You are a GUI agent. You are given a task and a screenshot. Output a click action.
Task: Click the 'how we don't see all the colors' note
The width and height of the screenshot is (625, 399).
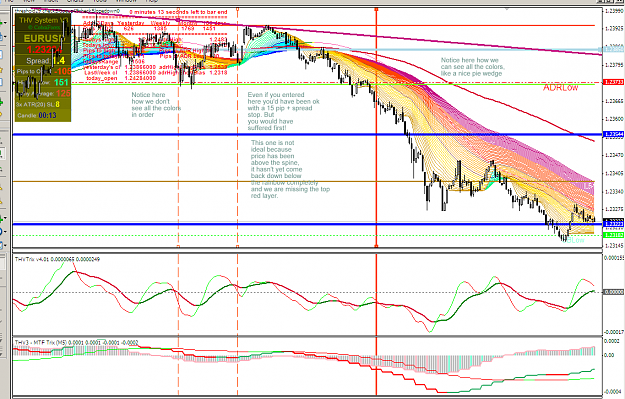(x=156, y=105)
